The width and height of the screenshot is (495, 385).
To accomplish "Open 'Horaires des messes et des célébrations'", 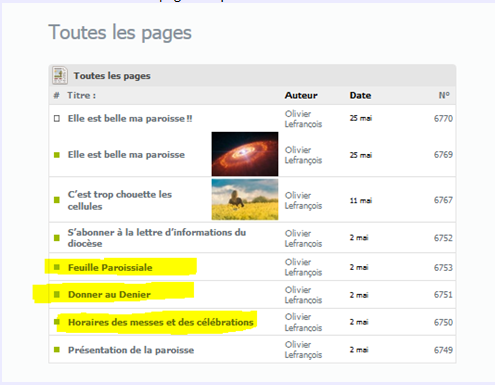I will [161, 322].
